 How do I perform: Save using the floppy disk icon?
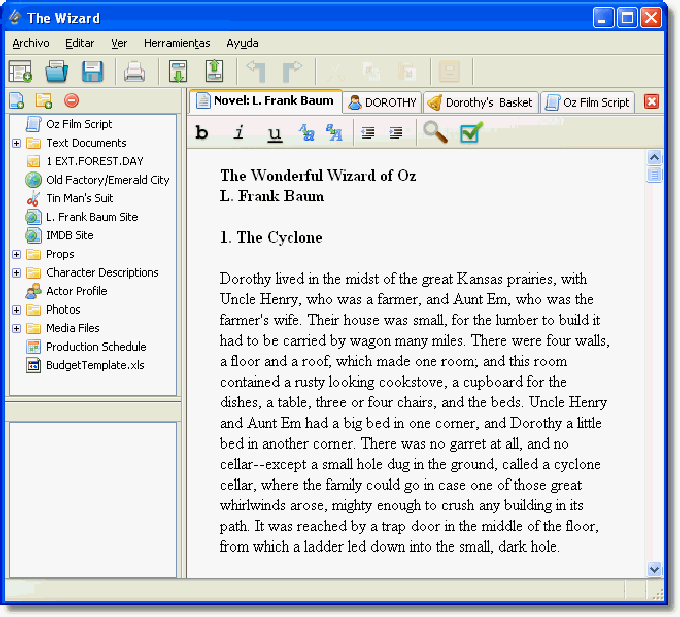(x=92, y=71)
